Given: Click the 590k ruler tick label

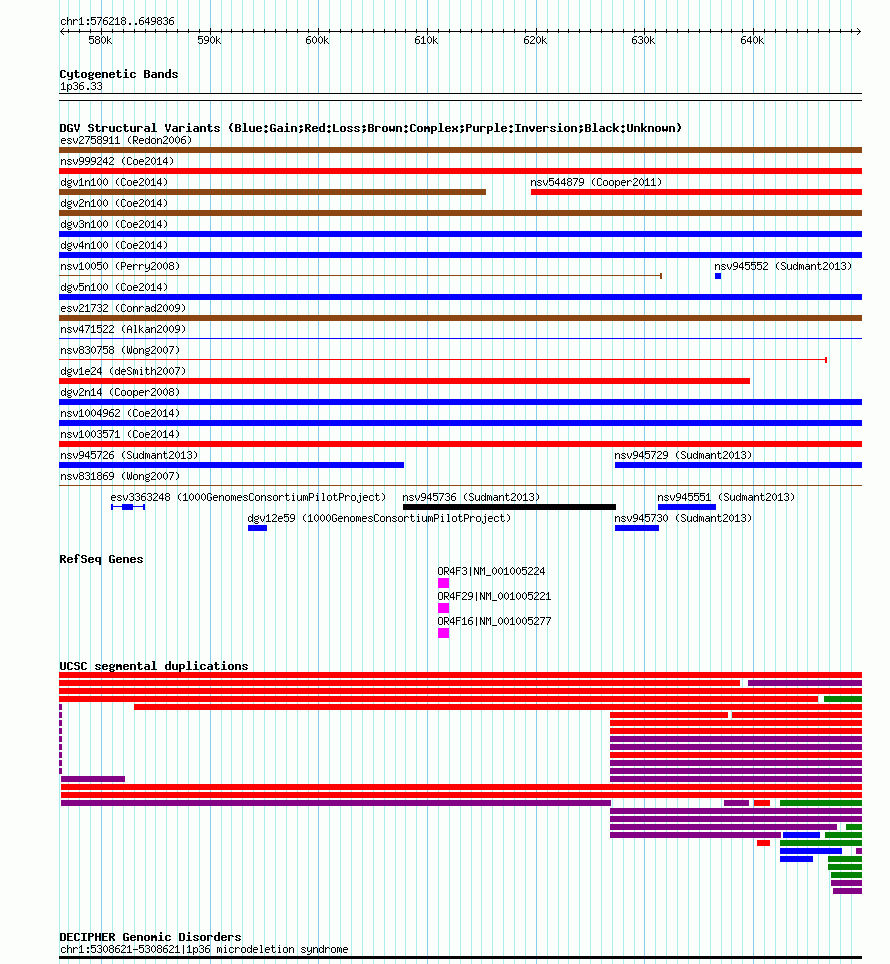Looking at the screenshot, I should pos(209,41).
